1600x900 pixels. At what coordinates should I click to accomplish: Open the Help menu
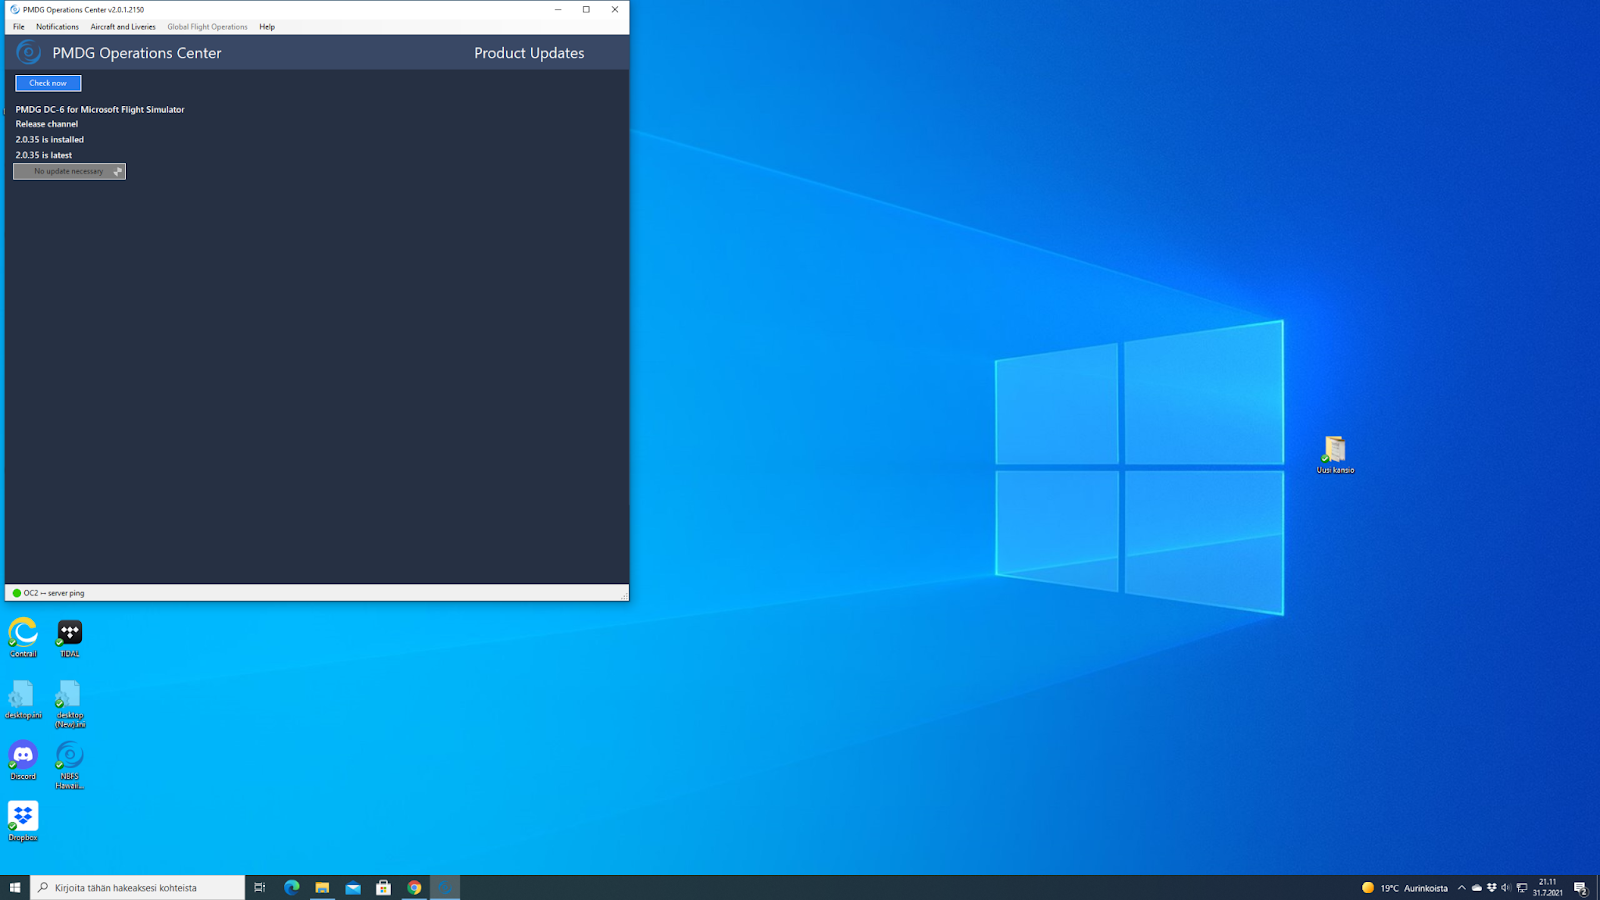tap(267, 27)
